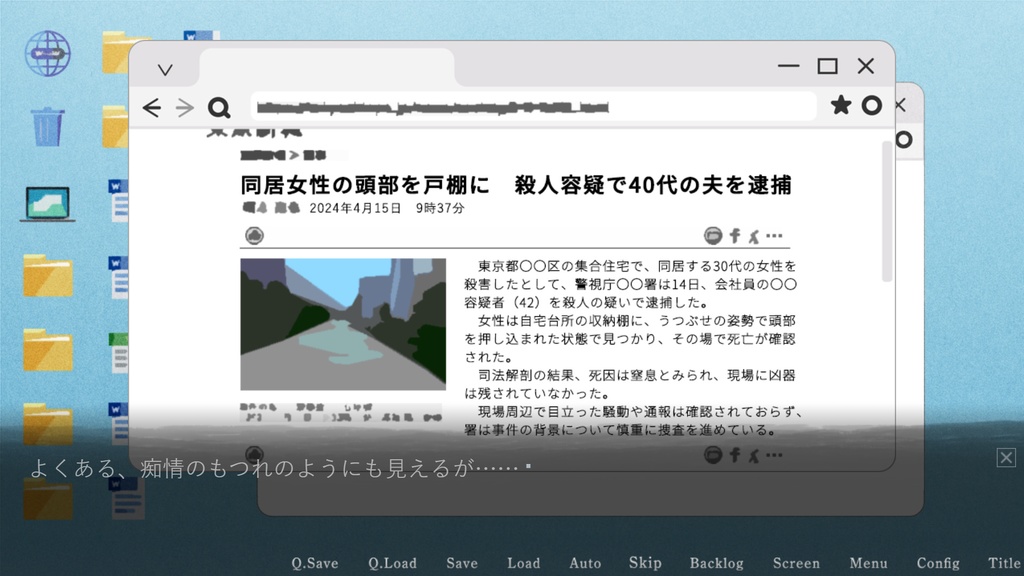1024x576 pixels.
Task: Click the browser forward arrow
Action: point(185,107)
